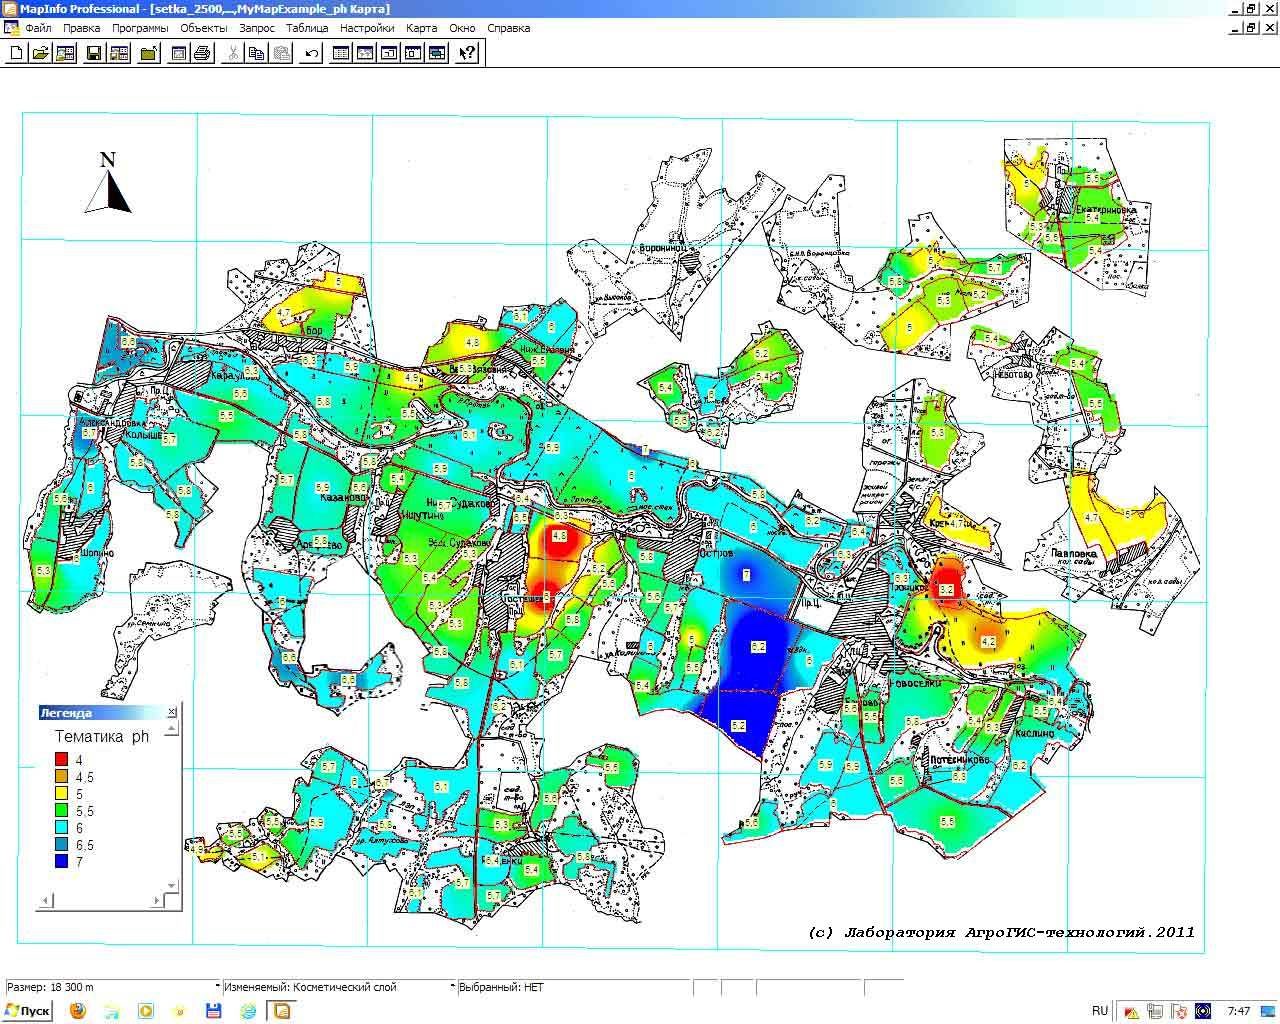The image size is (1280, 1024).
Task: Click the MapInfo document icon in menu bar
Action: (x=10, y=28)
